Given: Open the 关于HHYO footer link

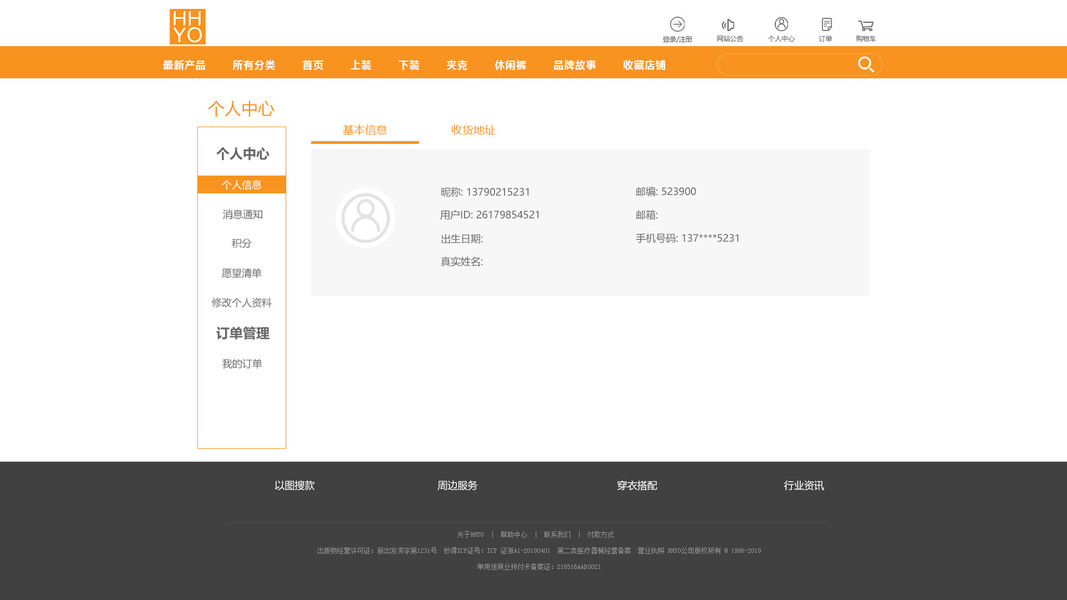Looking at the screenshot, I should pos(470,535).
